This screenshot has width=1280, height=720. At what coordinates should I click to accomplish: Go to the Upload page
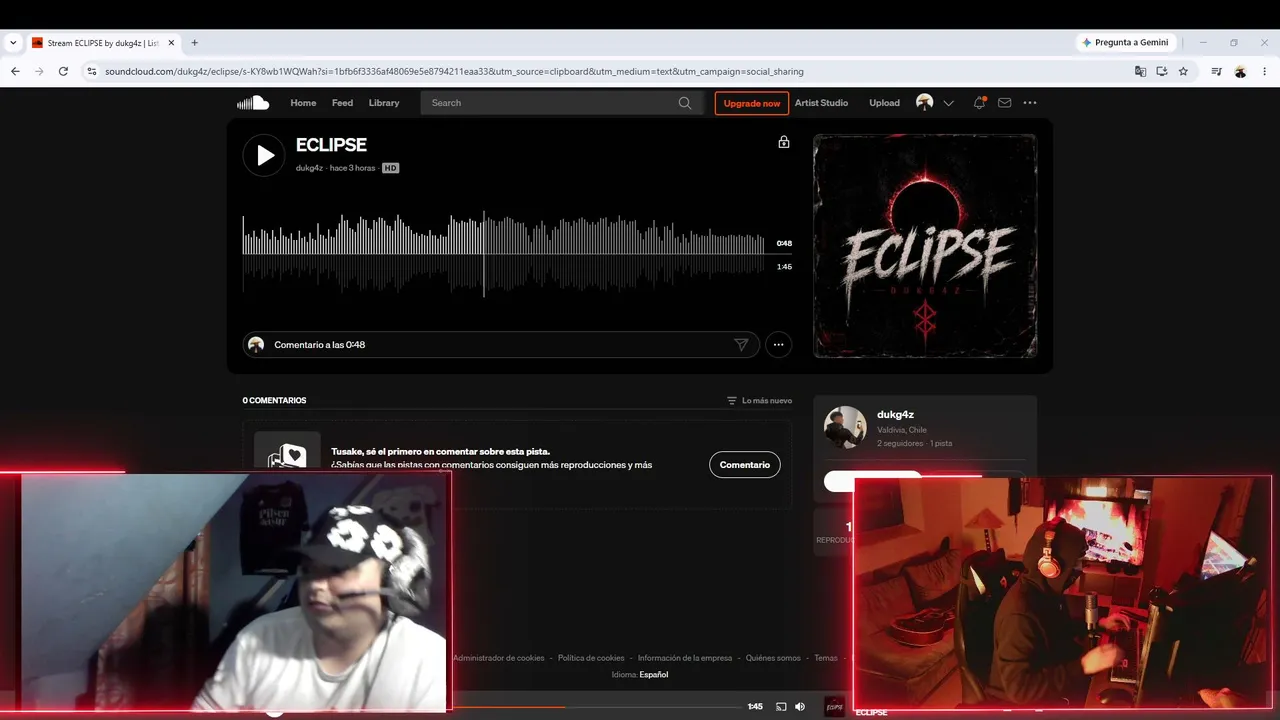click(884, 103)
